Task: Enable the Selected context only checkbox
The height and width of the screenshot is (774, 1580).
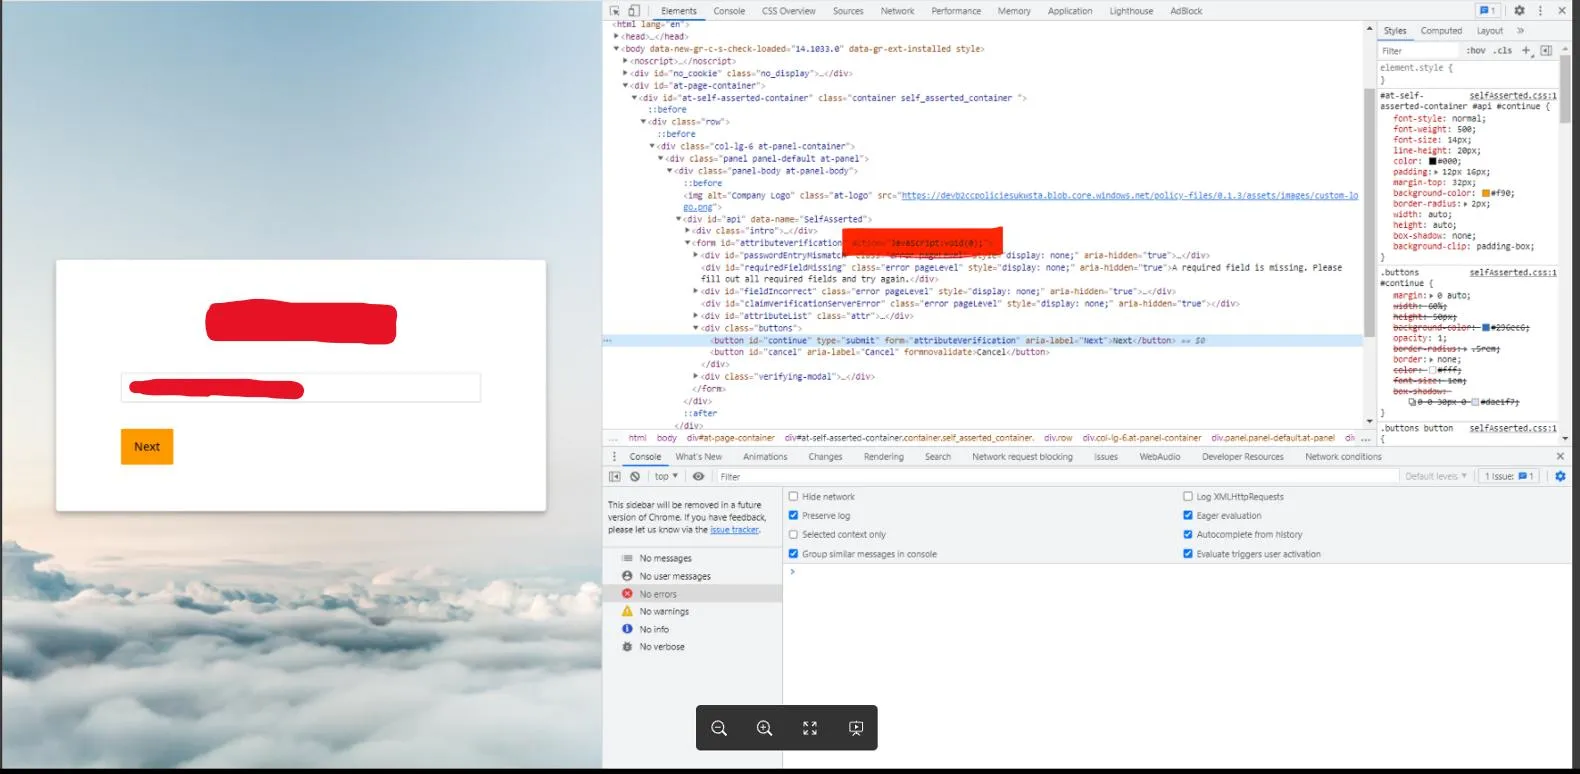Action: point(793,534)
